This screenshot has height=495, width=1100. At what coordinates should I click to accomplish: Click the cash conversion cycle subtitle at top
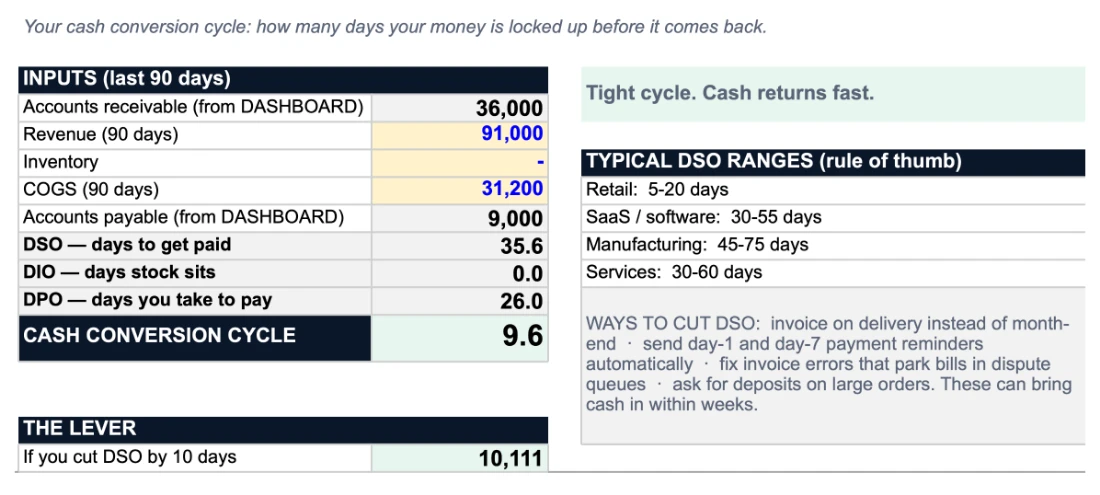[x=396, y=27]
